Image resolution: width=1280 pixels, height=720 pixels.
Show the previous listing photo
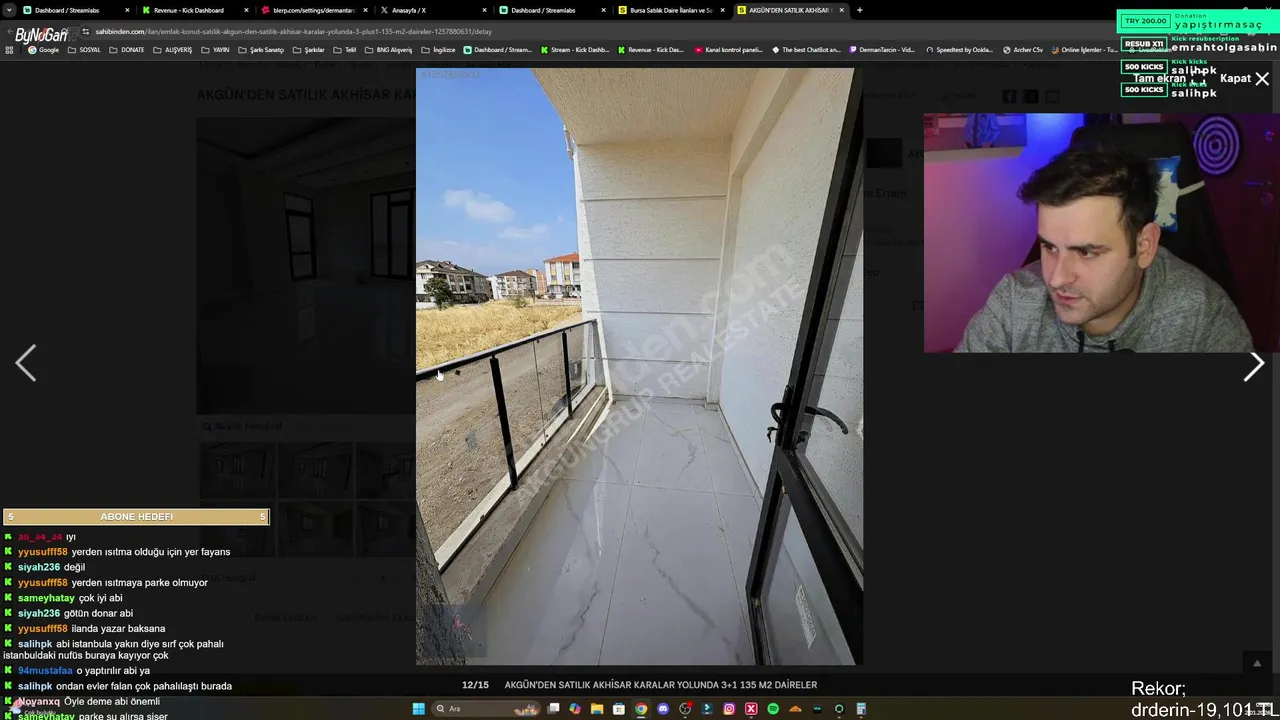coord(26,363)
